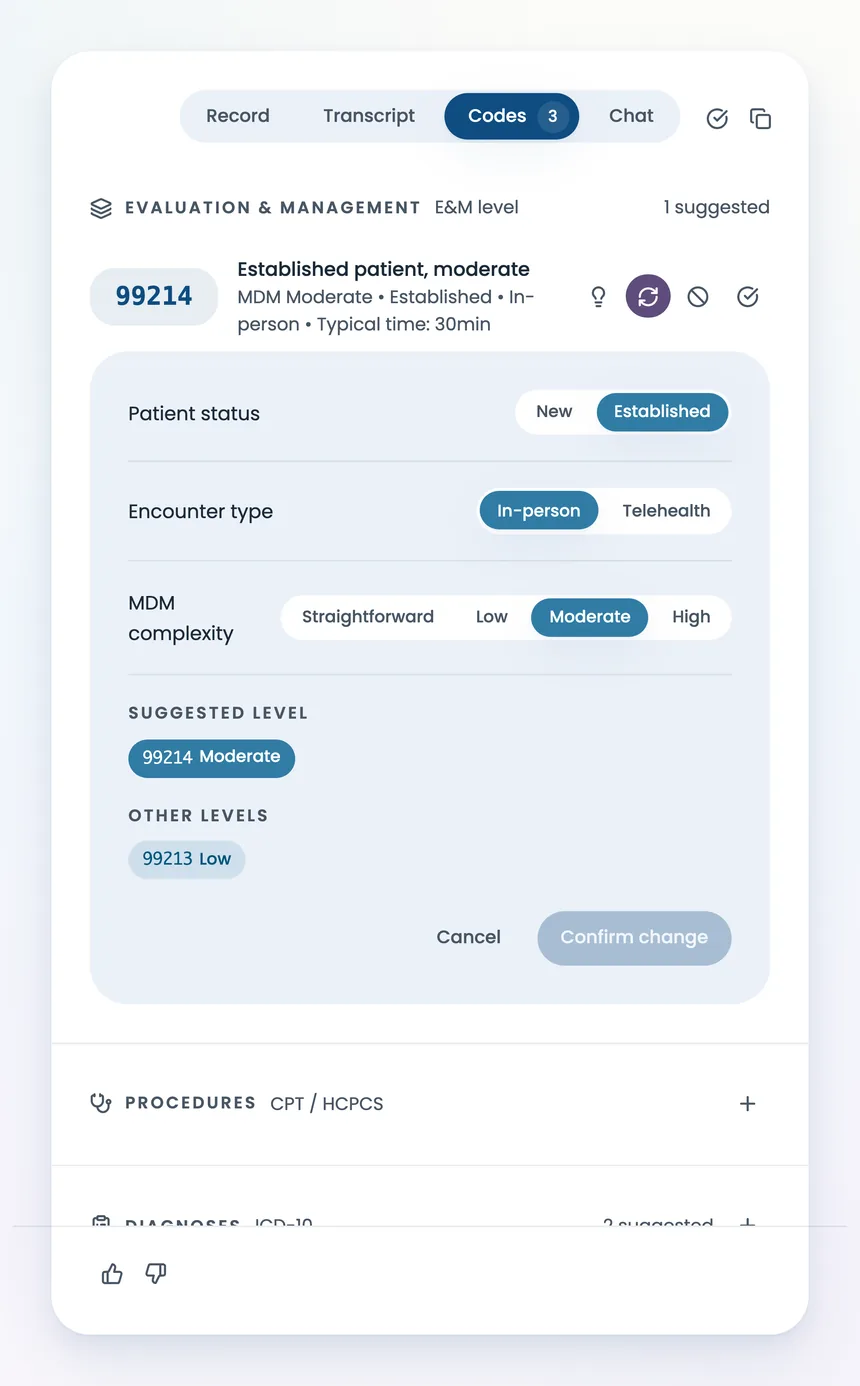The image size is (860, 1386).
Task: Accept code 99214 with the check icon
Action: pyautogui.click(x=748, y=296)
